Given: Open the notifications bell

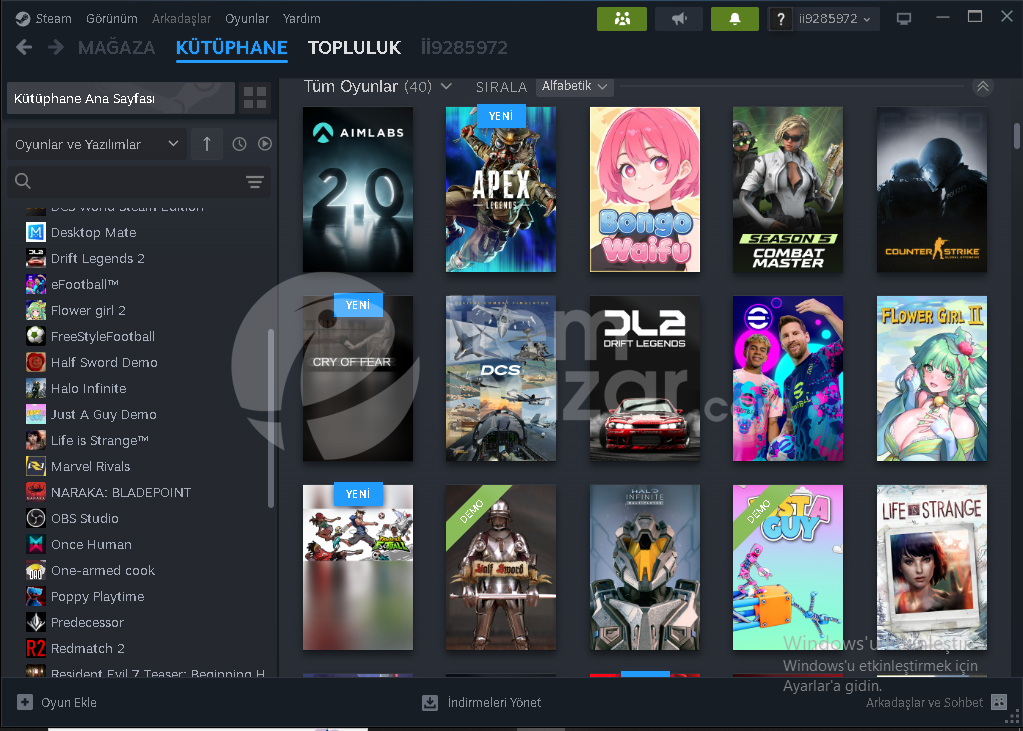Looking at the screenshot, I should pos(735,19).
